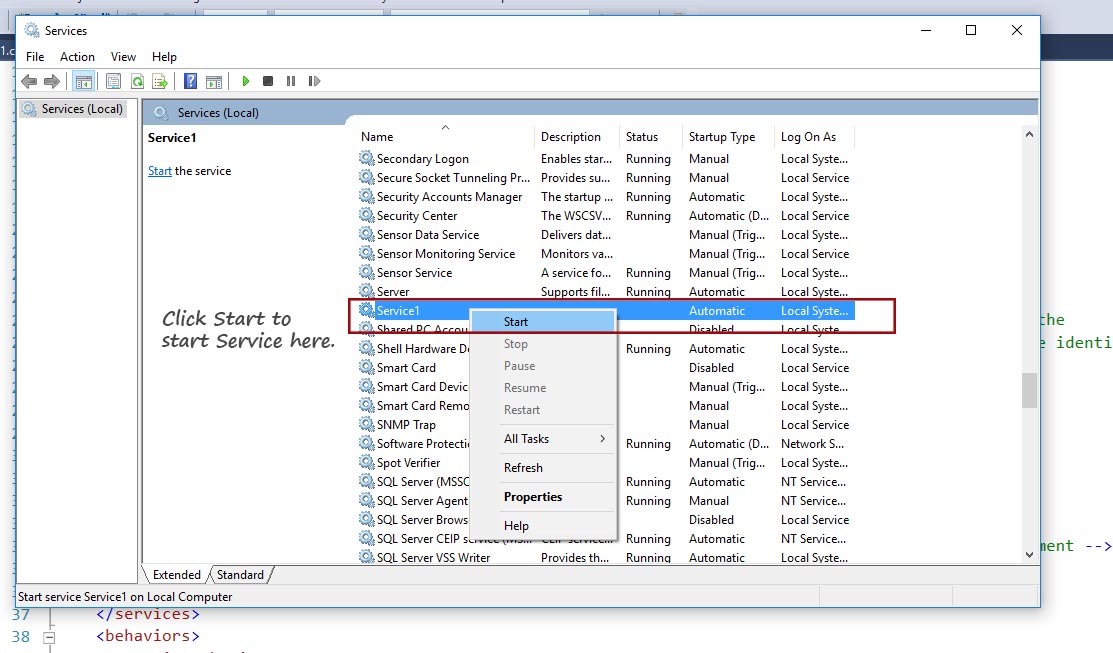
Task: Click the gear icon beside Spot Verifier
Action: point(366,462)
